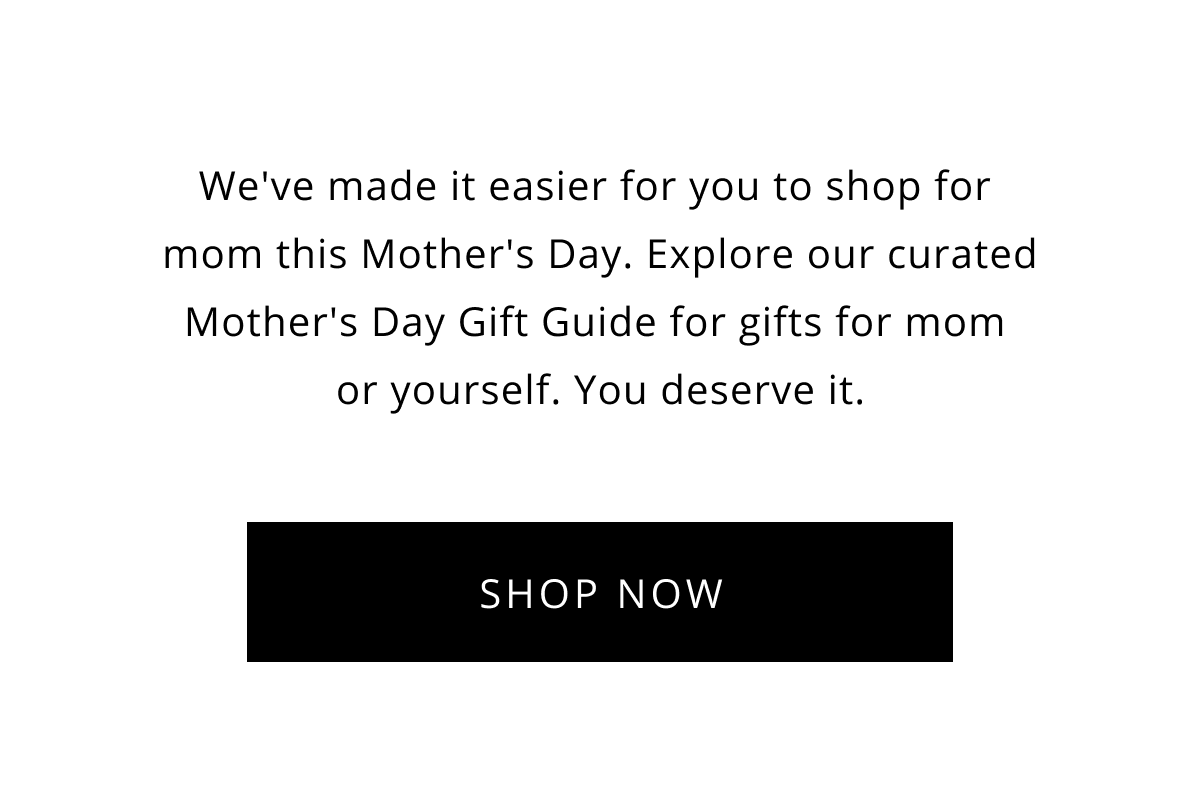Click the word "We've" at paragraph start

[257, 188]
